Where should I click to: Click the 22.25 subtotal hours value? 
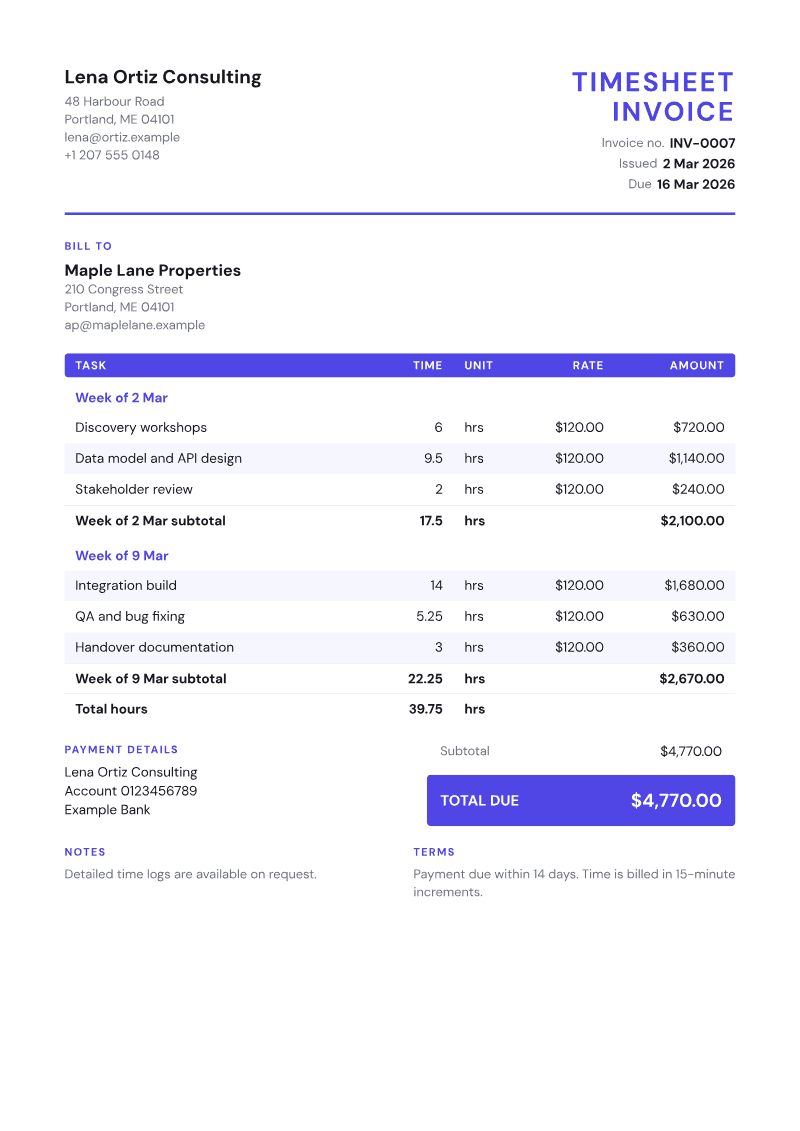pos(425,679)
